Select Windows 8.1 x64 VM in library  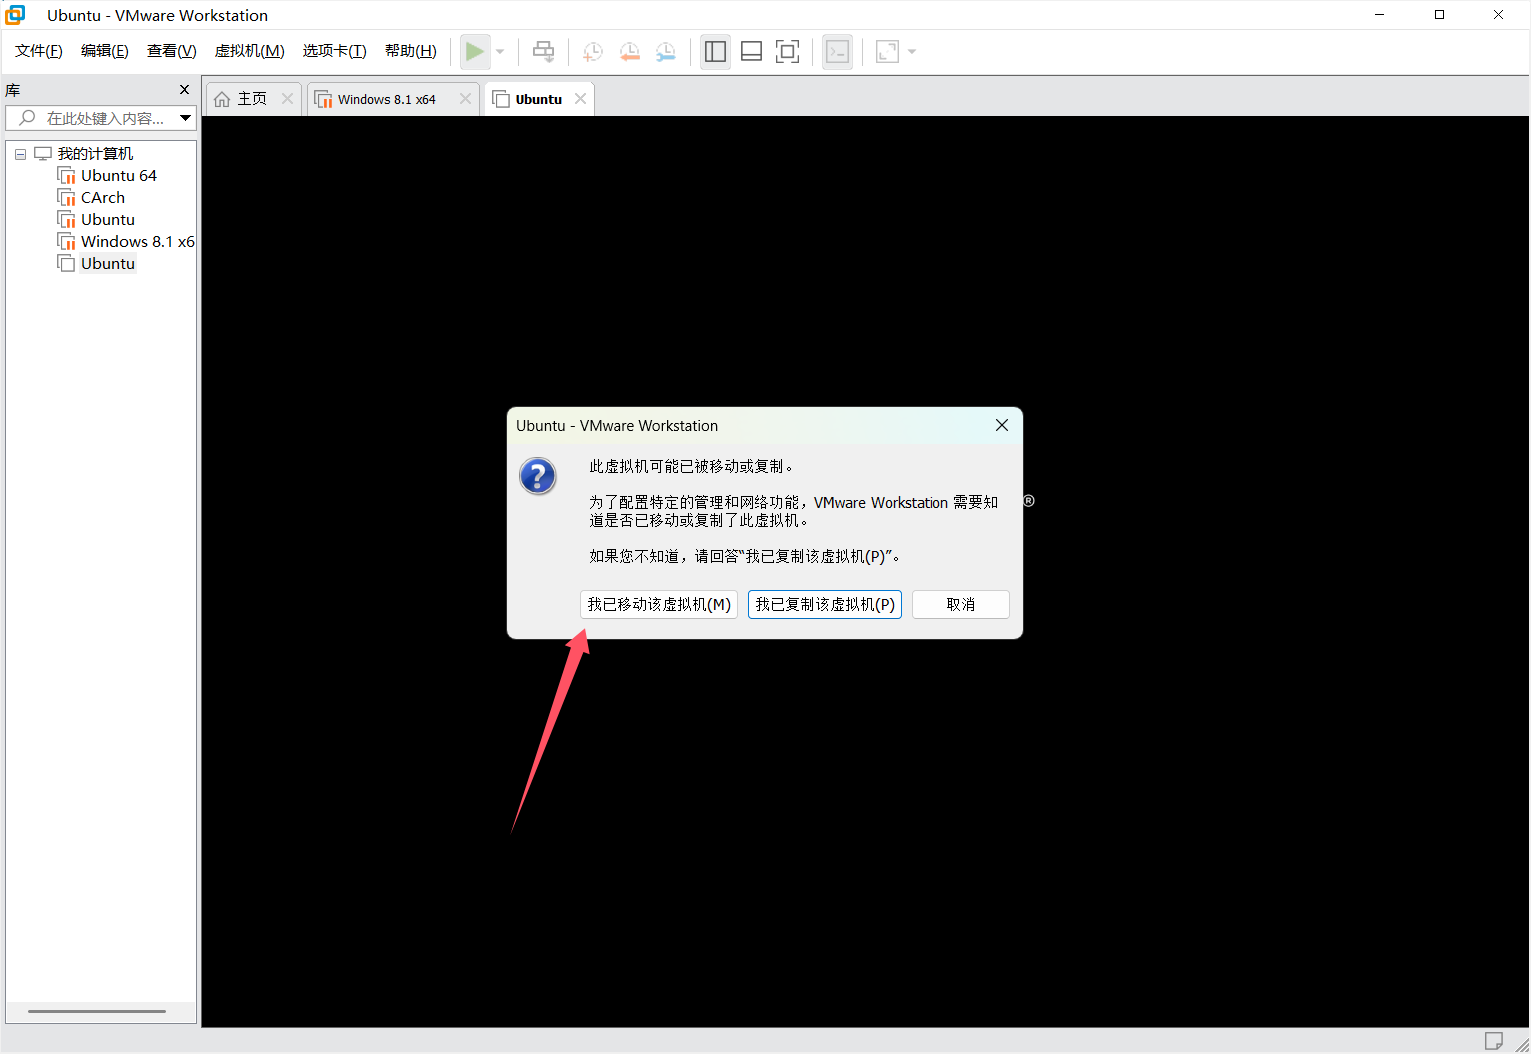pos(138,242)
